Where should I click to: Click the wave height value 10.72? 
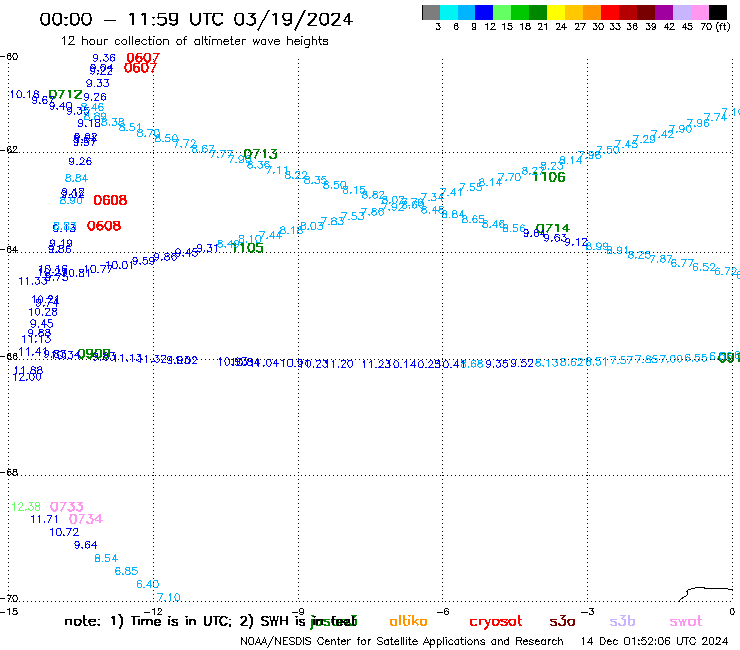[x=64, y=532]
